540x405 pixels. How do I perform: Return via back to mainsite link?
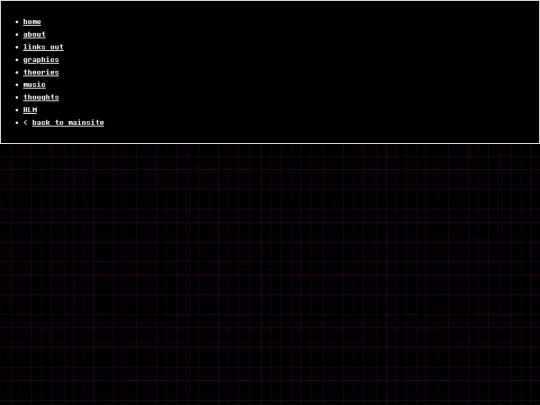coord(68,123)
